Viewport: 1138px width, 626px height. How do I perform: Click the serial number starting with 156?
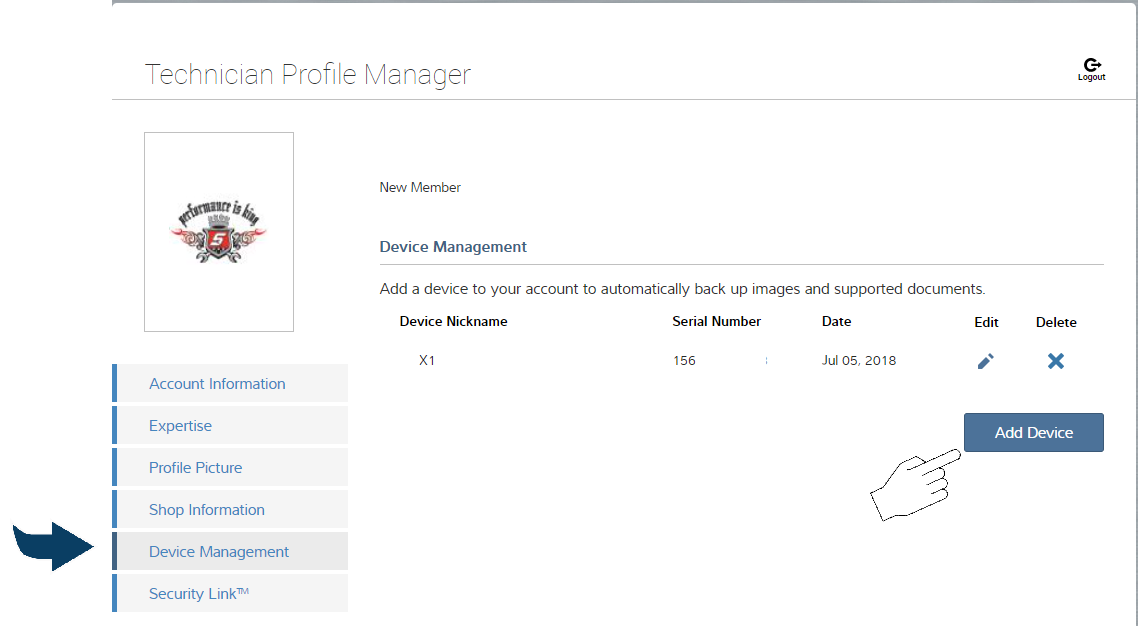(685, 361)
